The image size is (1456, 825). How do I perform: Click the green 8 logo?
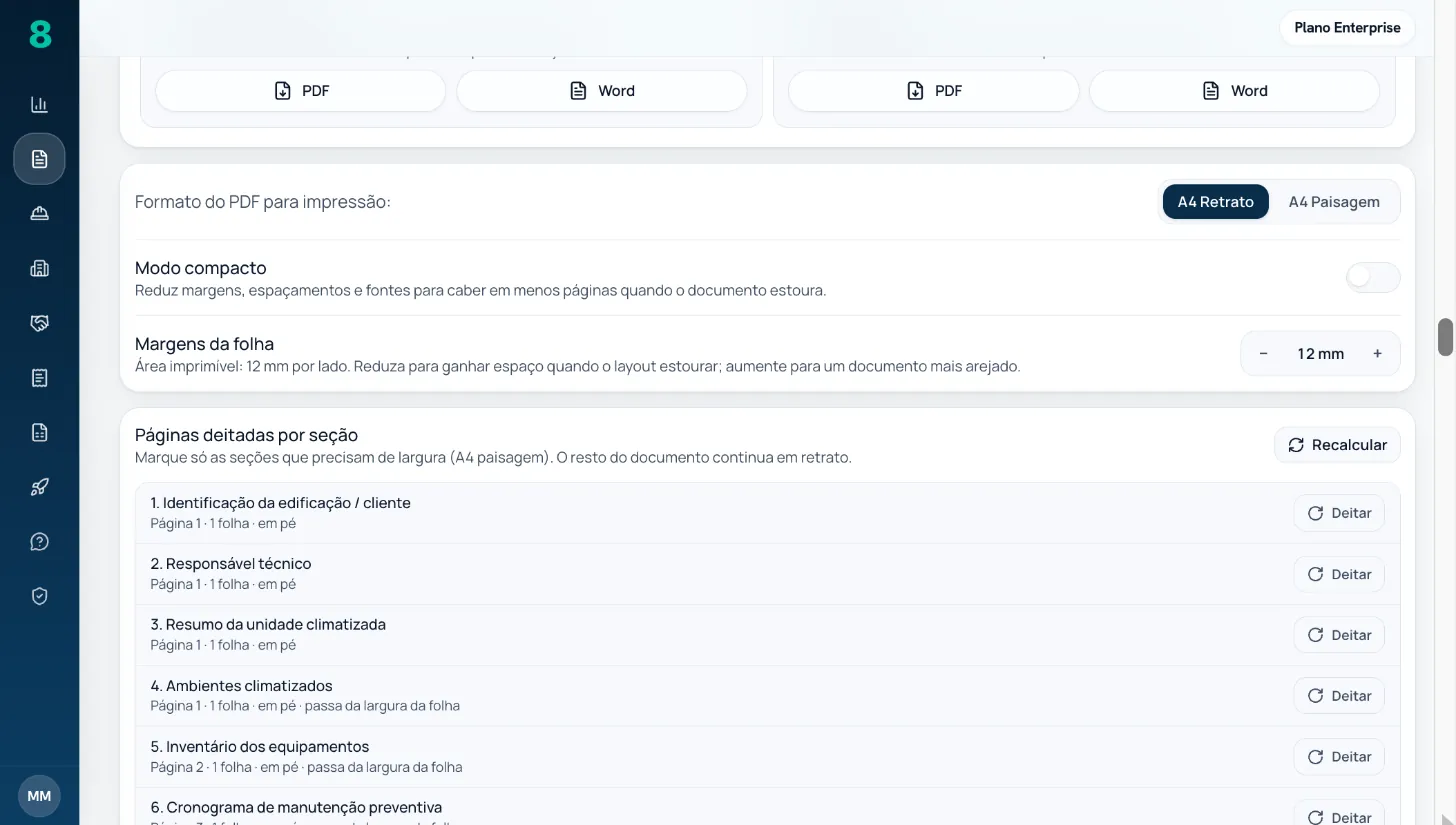(x=39, y=35)
